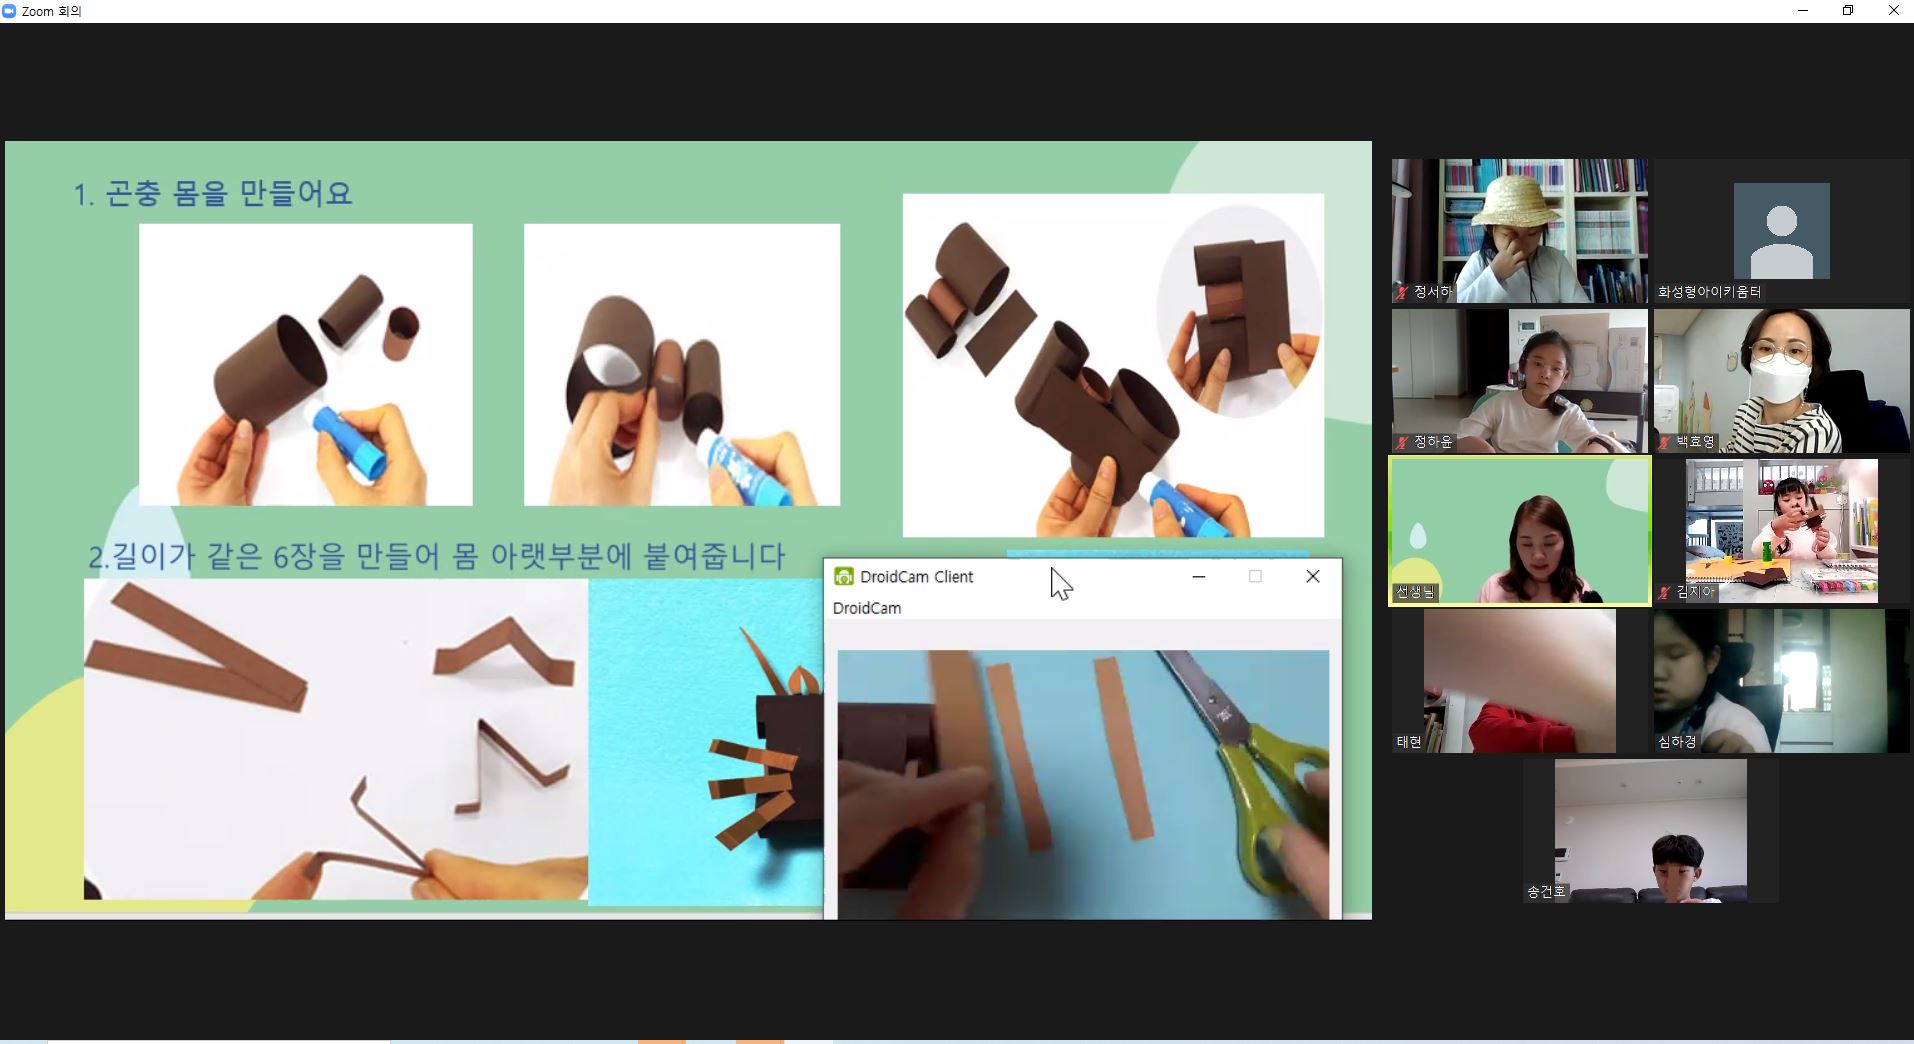
Task: Select 태현's video tile
Action: pos(1520,681)
